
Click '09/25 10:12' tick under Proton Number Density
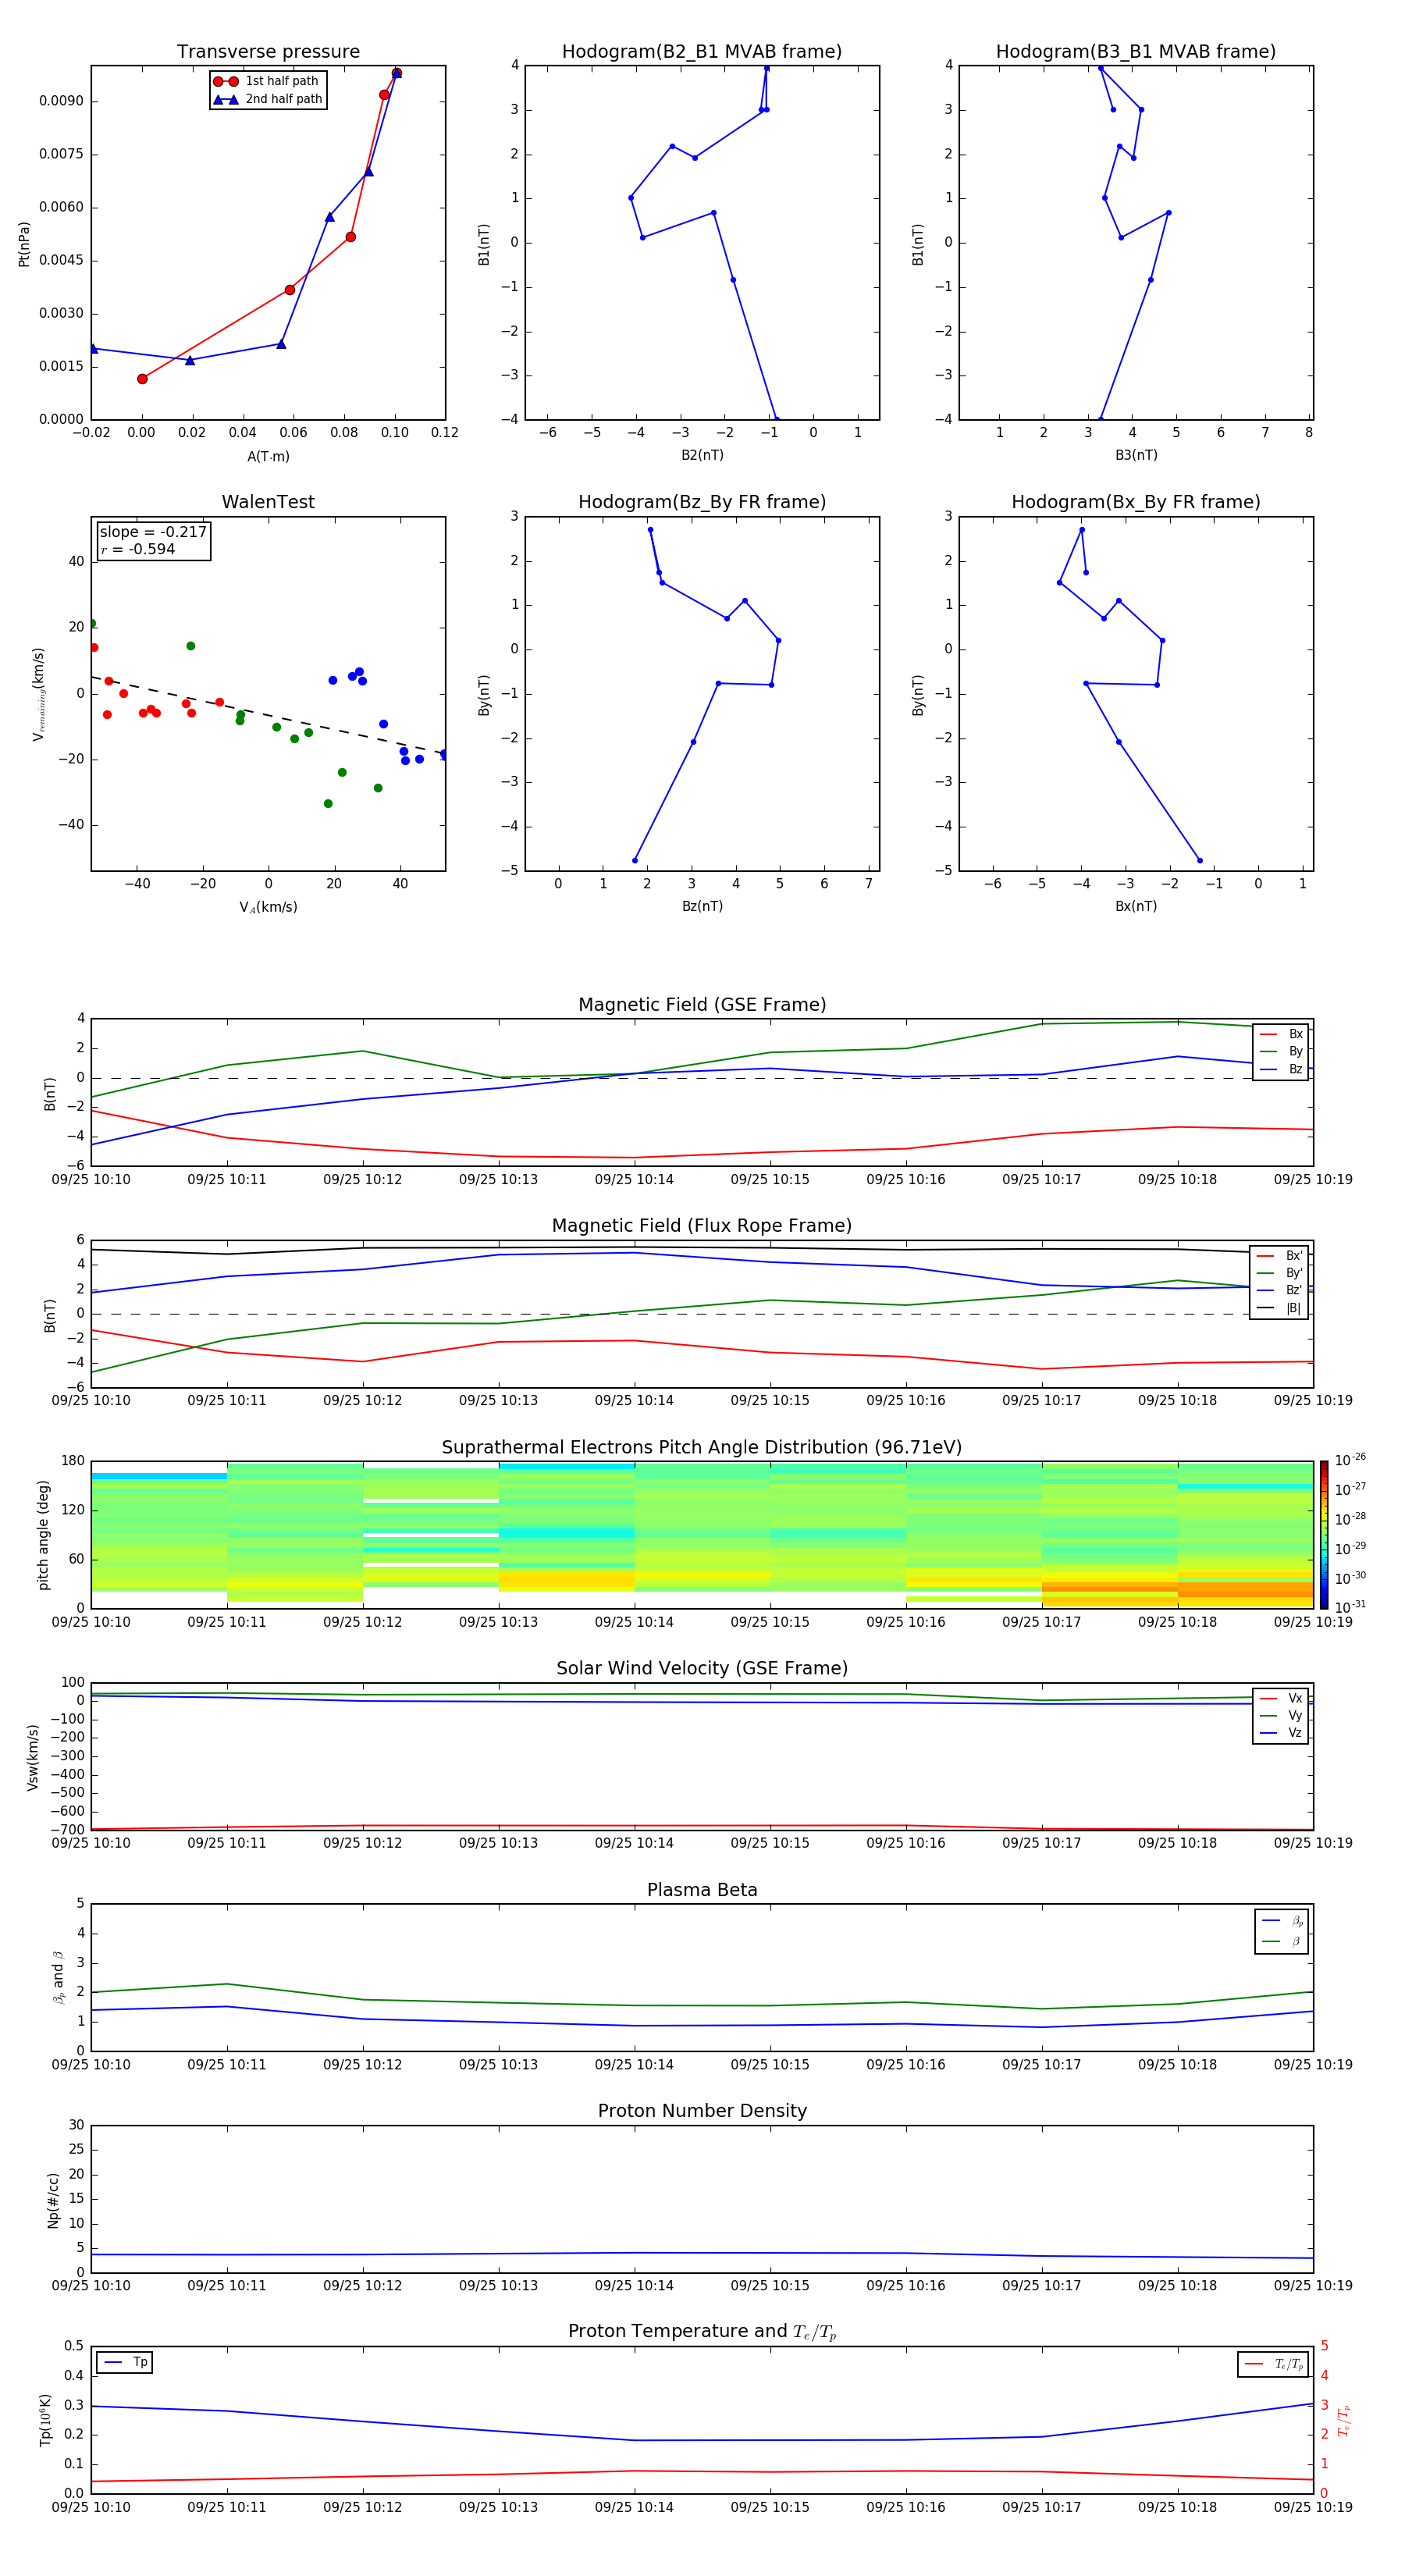362,2286
